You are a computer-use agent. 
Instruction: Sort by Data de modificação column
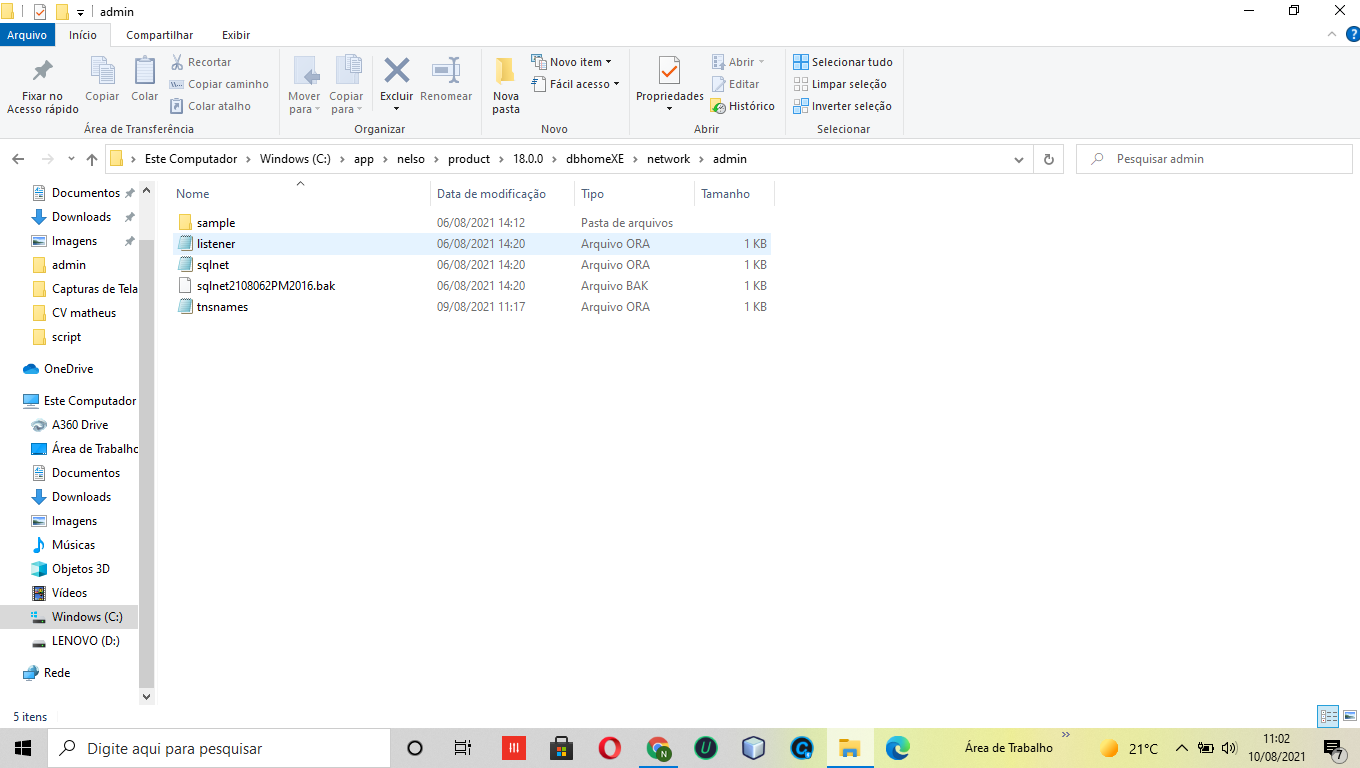pyautogui.click(x=491, y=194)
